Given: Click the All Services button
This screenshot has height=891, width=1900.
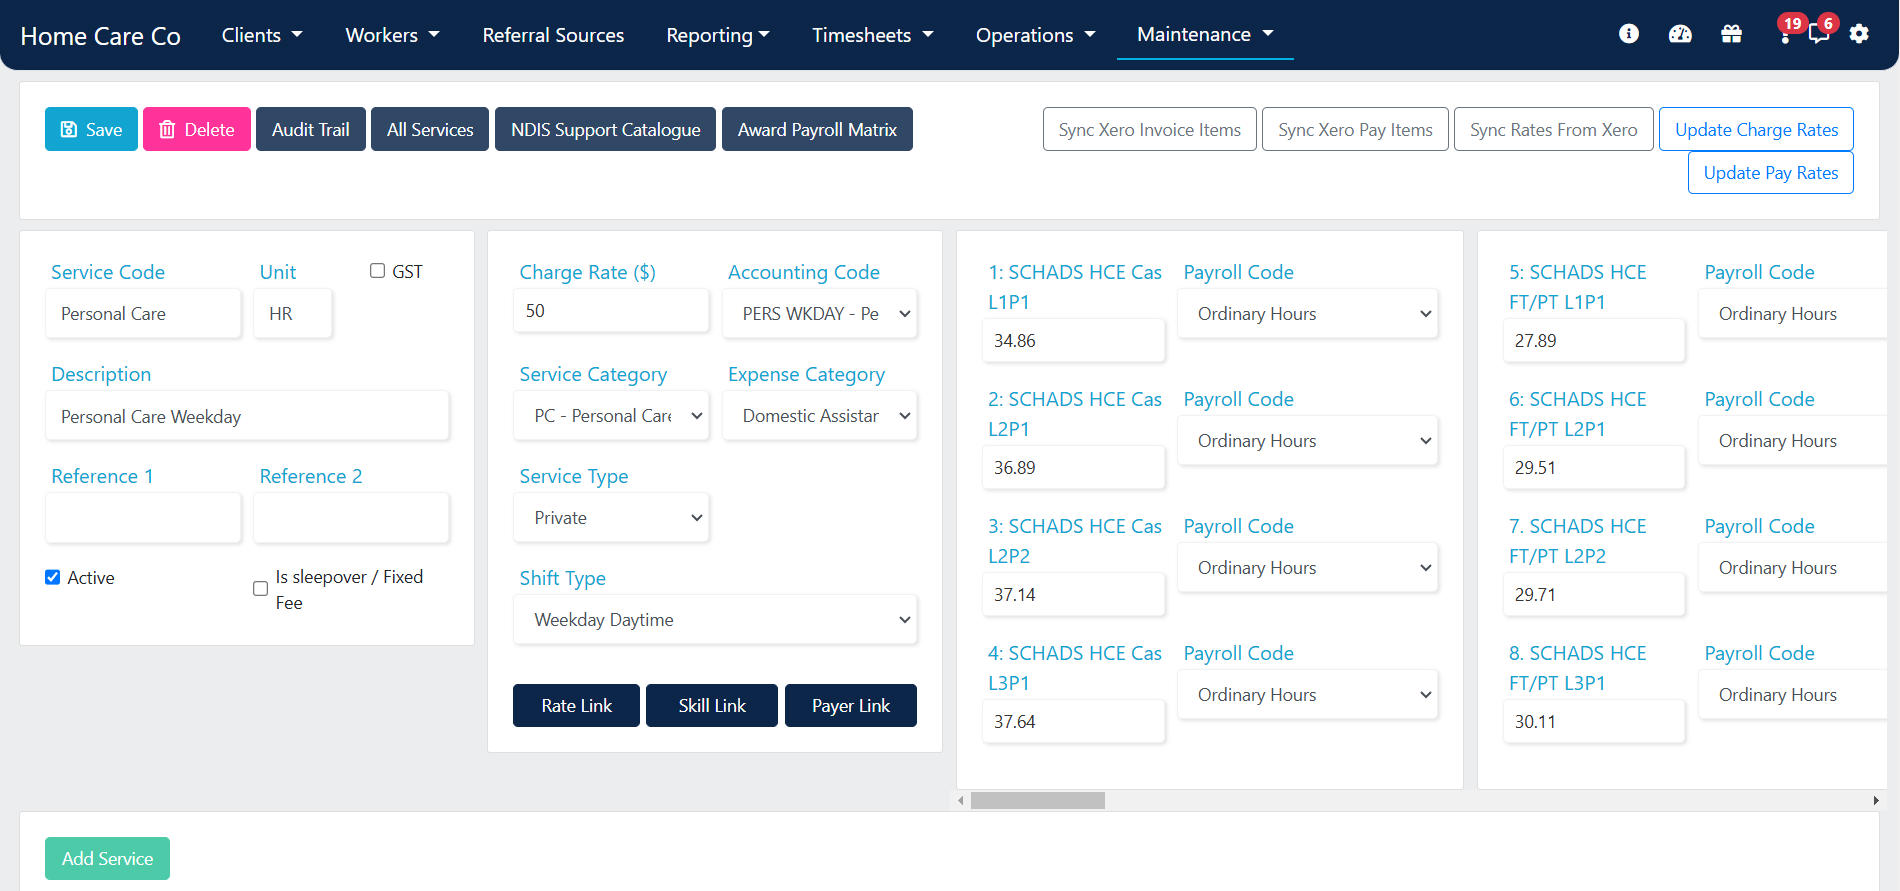Looking at the screenshot, I should point(430,129).
